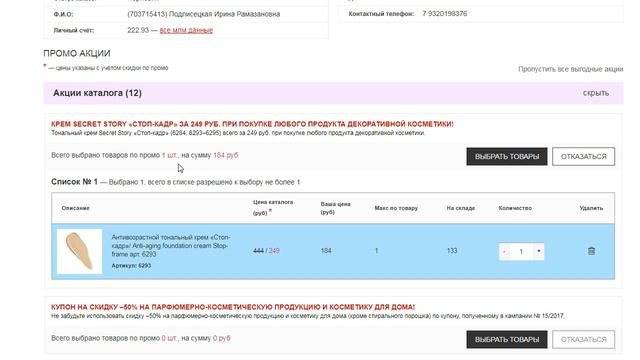Click ОТКАЗАТЬСЯ for the −50% coupon promo
Screen dimensions: 640x360
[583, 339]
